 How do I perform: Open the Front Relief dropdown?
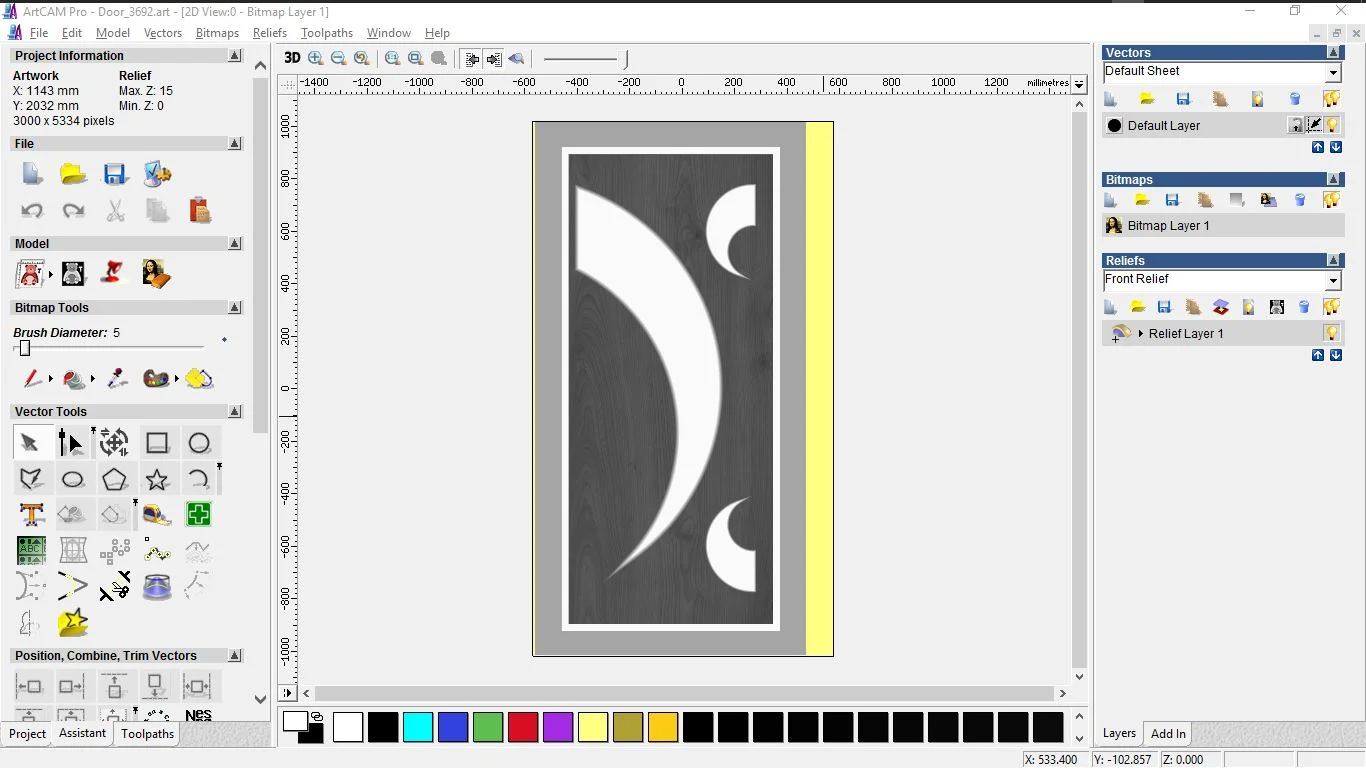[x=1333, y=281]
